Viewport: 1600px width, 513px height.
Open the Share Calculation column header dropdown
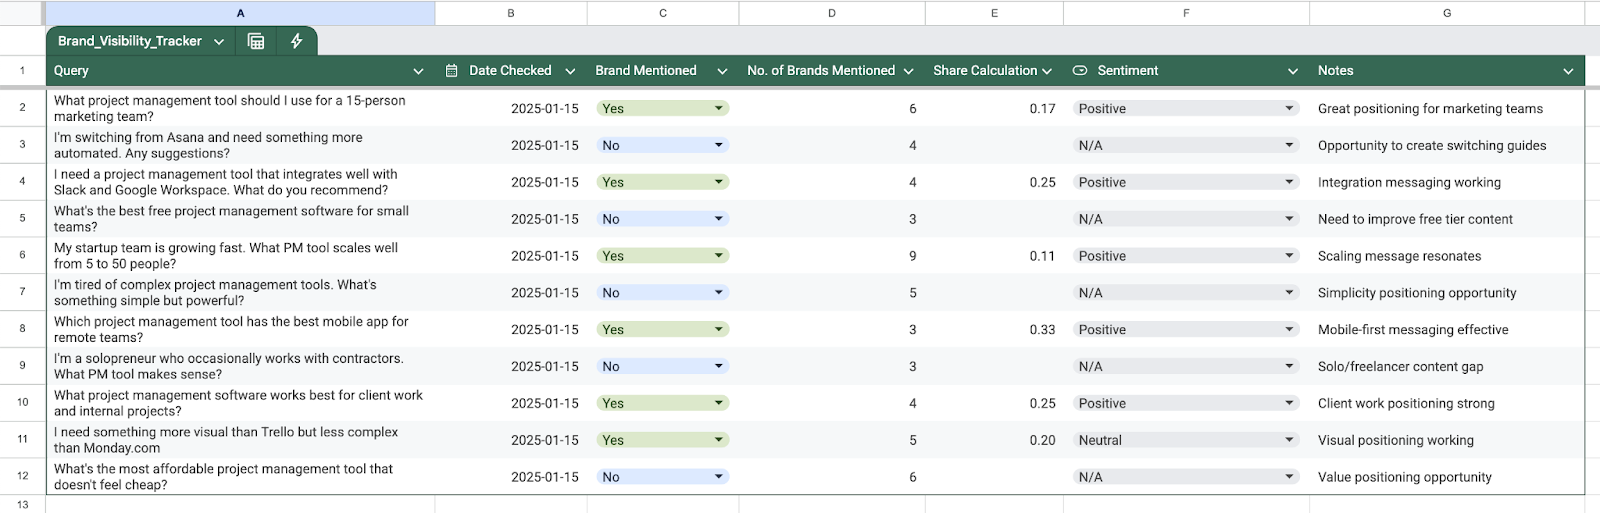point(1047,71)
